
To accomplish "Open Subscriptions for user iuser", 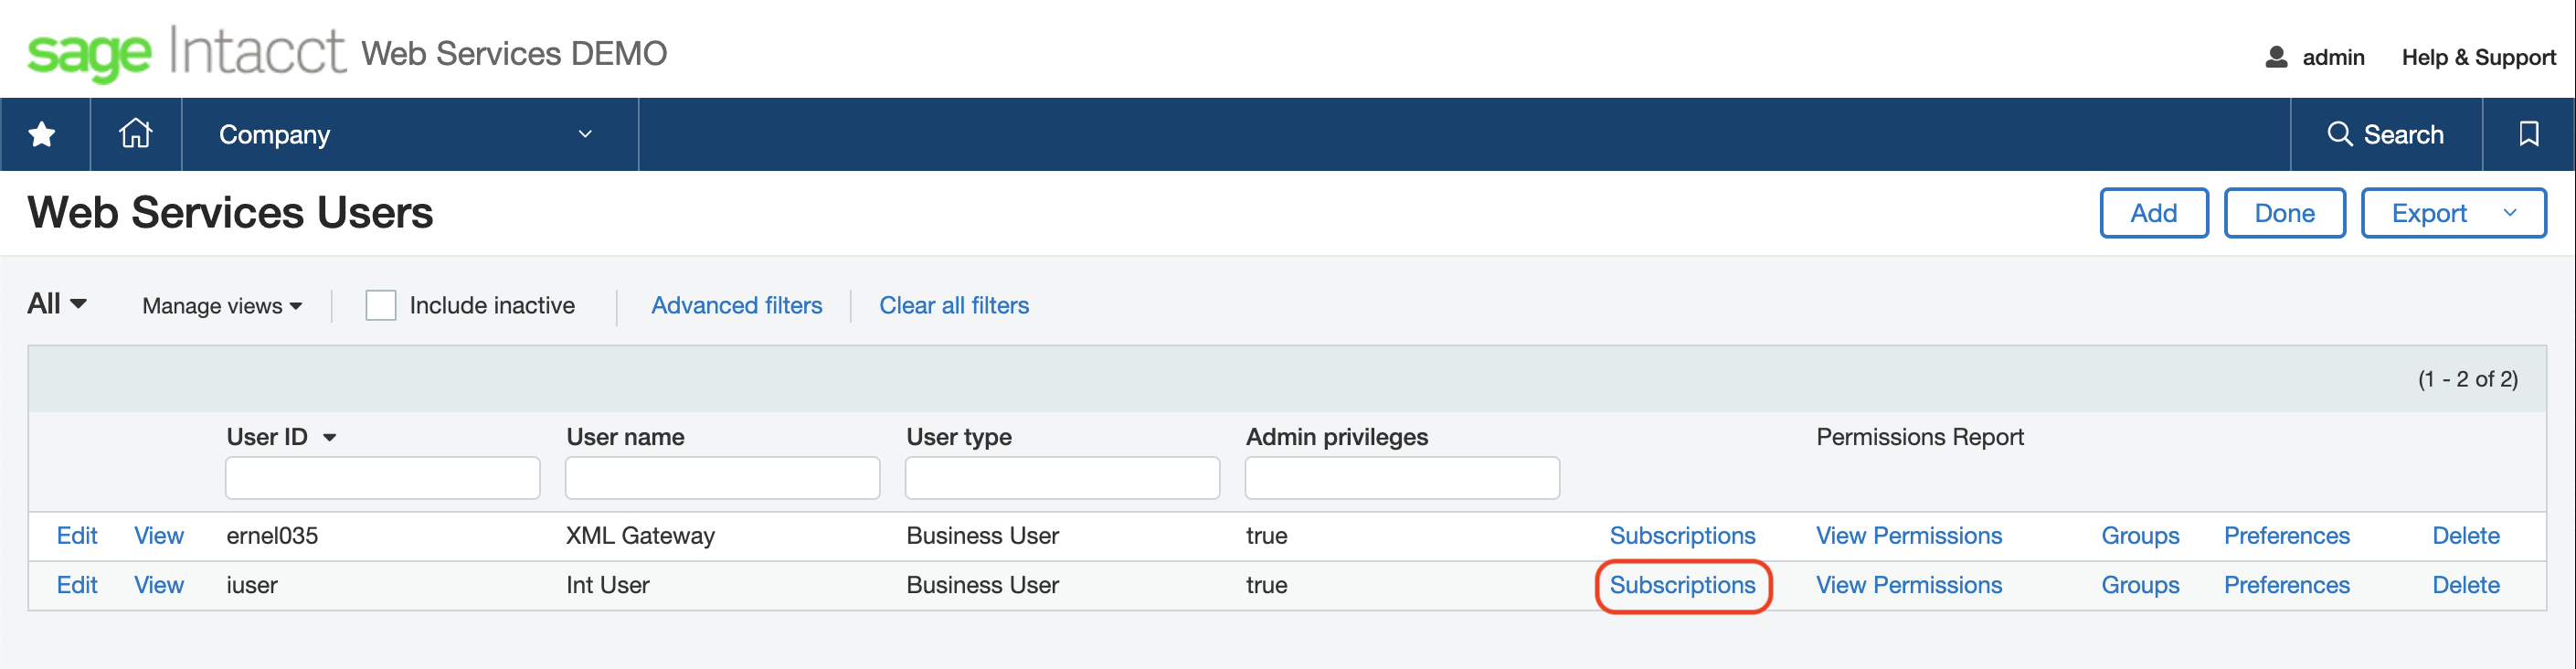I will tap(1682, 585).
